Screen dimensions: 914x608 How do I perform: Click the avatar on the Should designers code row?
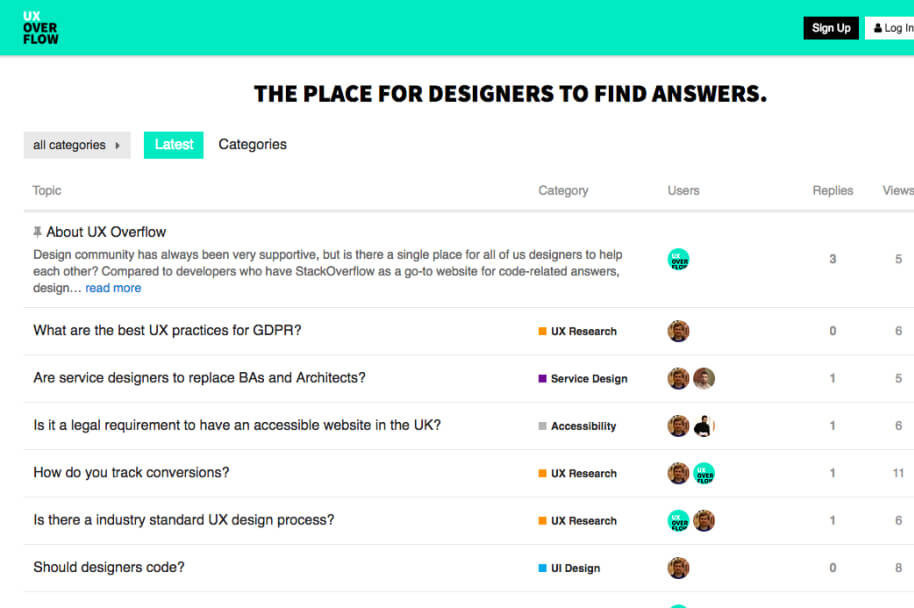[678, 567]
